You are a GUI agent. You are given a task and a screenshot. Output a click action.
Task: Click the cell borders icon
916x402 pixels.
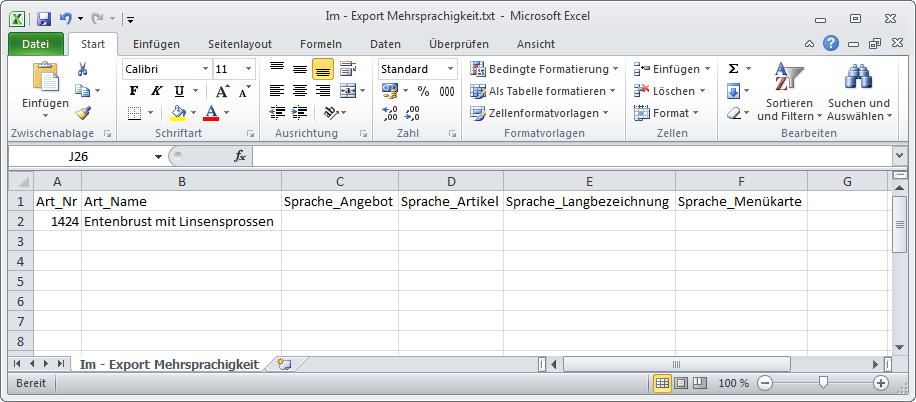pyautogui.click(x=134, y=113)
